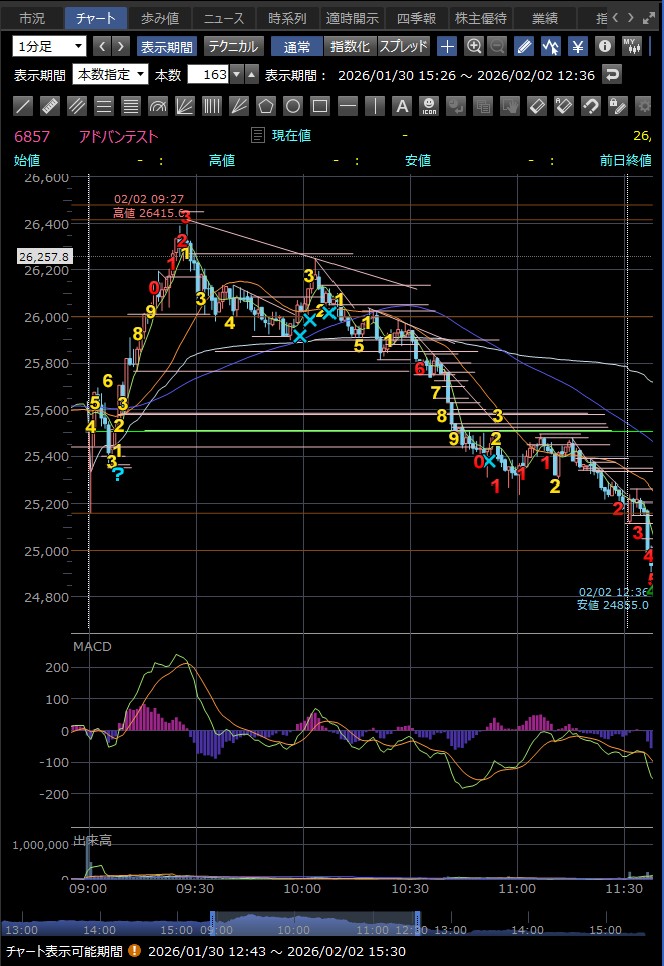The image size is (664, 966).
Task: Select the pentagon shape drawing tool
Action: pyautogui.click(x=265, y=105)
